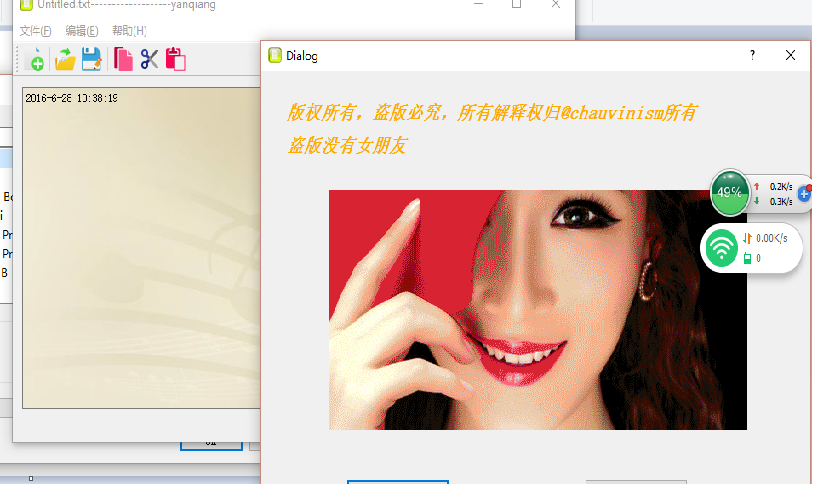Click the Dialog title bar app icon
Image resolution: width=814 pixels, height=484 pixels.
click(275, 55)
